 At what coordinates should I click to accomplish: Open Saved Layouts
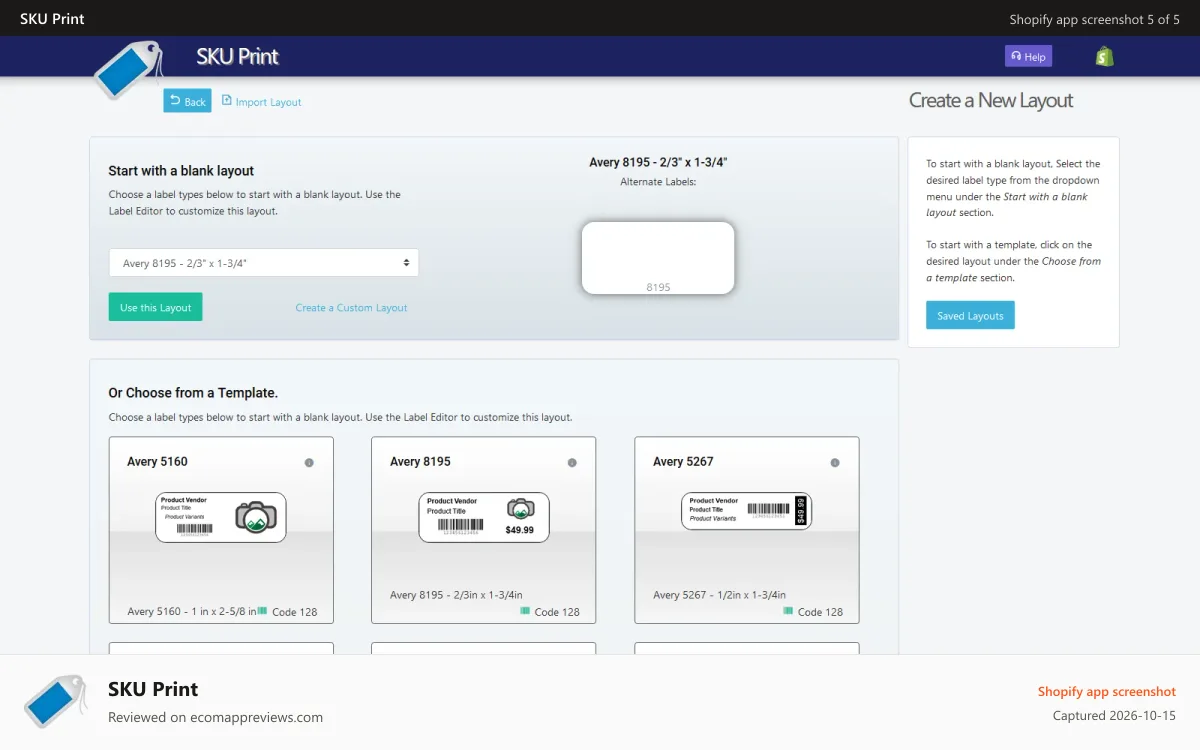[970, 315]
